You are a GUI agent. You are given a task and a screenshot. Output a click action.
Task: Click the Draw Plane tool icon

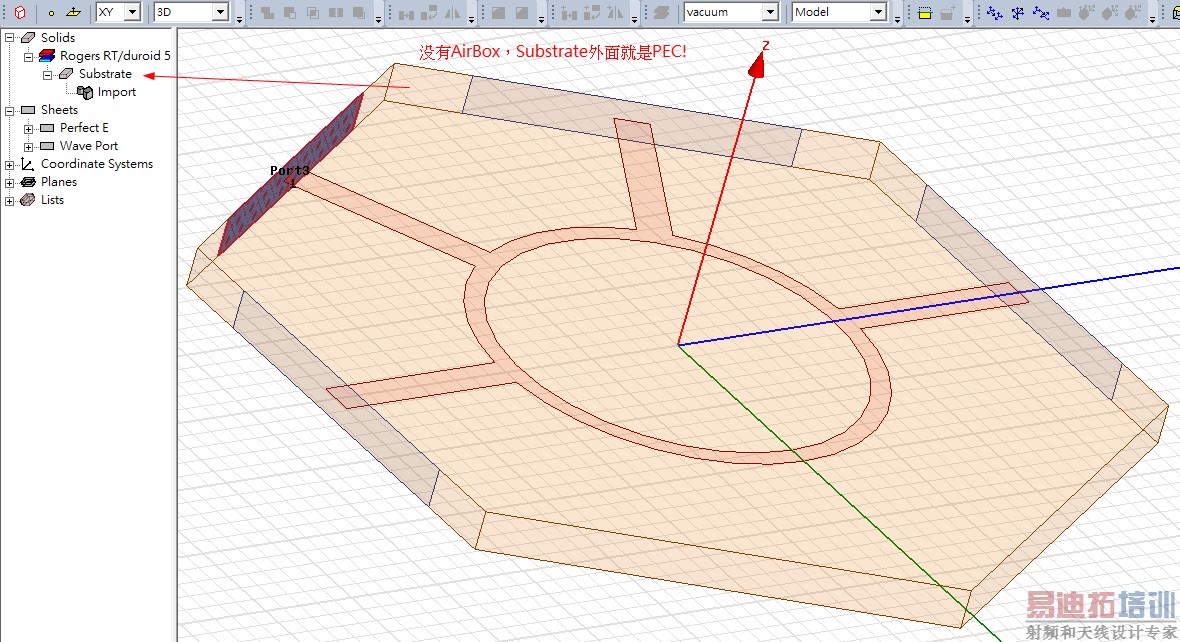(x=73, y=12)
